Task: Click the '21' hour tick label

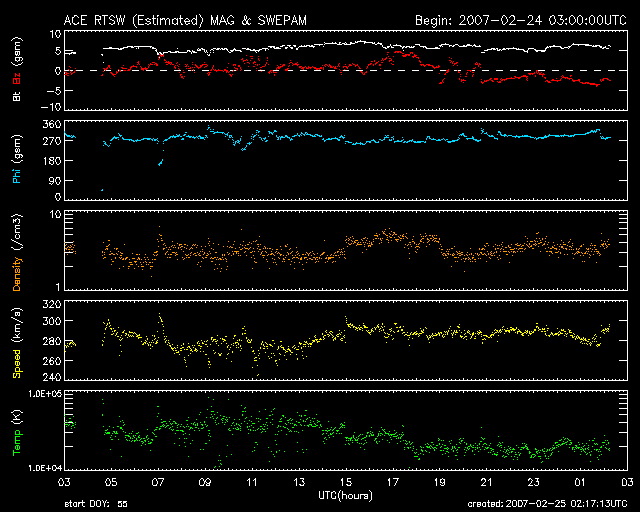Action: click(487, 482)
